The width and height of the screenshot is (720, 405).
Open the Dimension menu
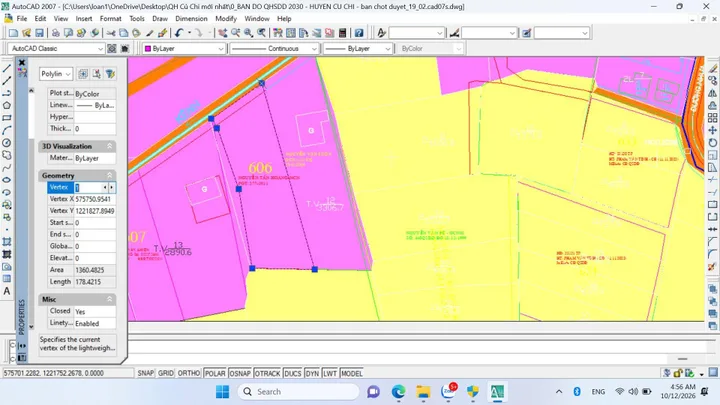191,19
